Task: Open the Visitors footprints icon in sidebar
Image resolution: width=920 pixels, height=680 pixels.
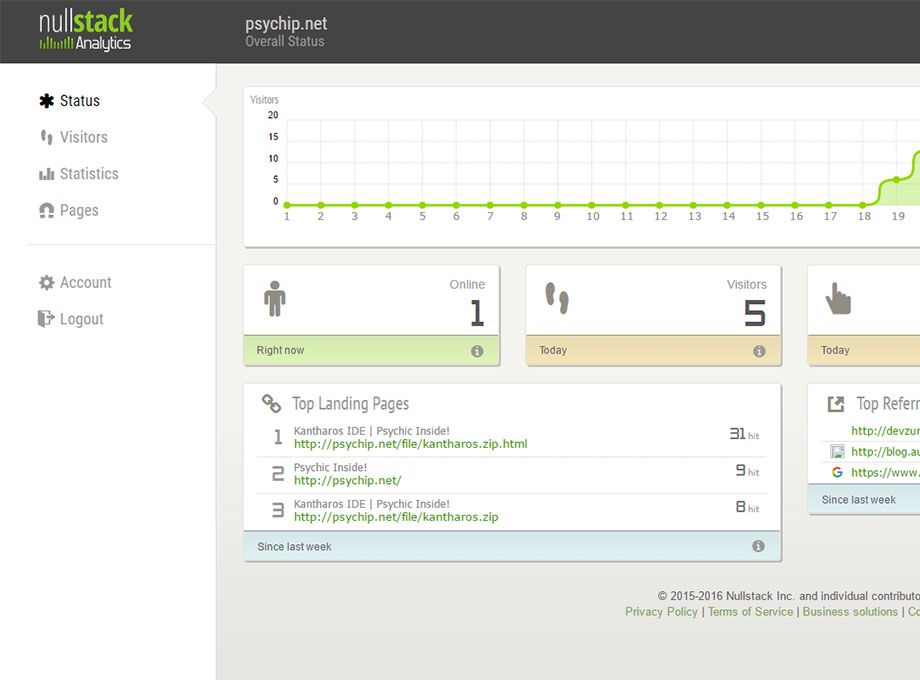Action: pyautogui.click(x=44, y=137)
